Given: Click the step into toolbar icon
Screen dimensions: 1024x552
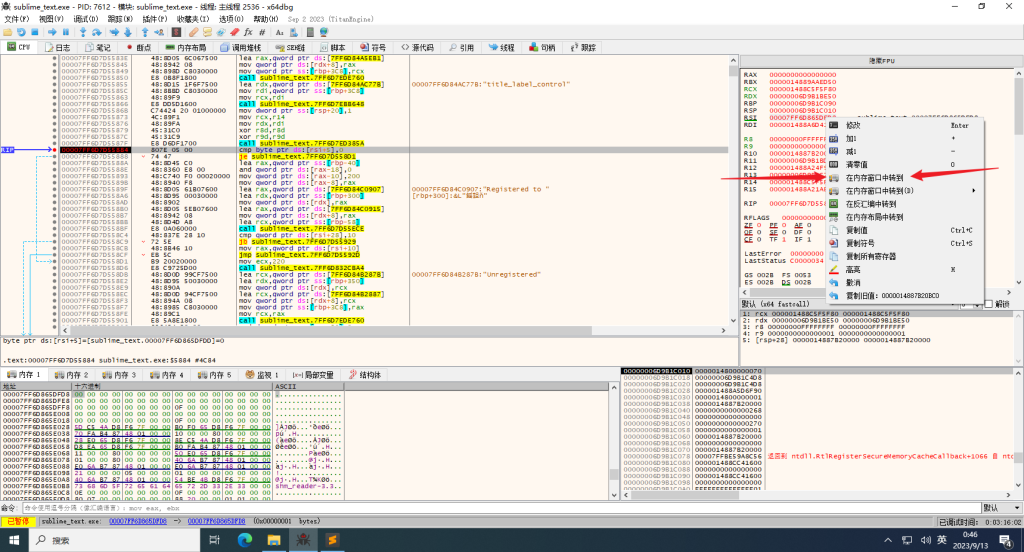Looking at the screenshot, I should 84,32.
